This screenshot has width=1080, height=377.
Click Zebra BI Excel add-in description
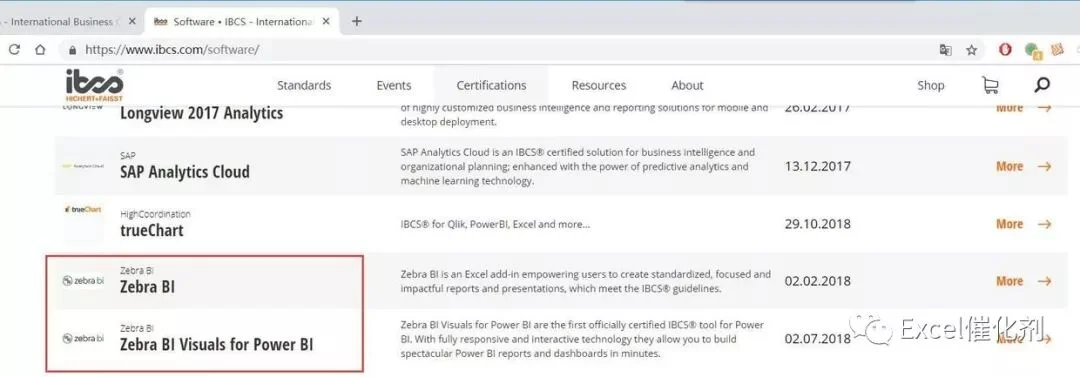(585, 281)
